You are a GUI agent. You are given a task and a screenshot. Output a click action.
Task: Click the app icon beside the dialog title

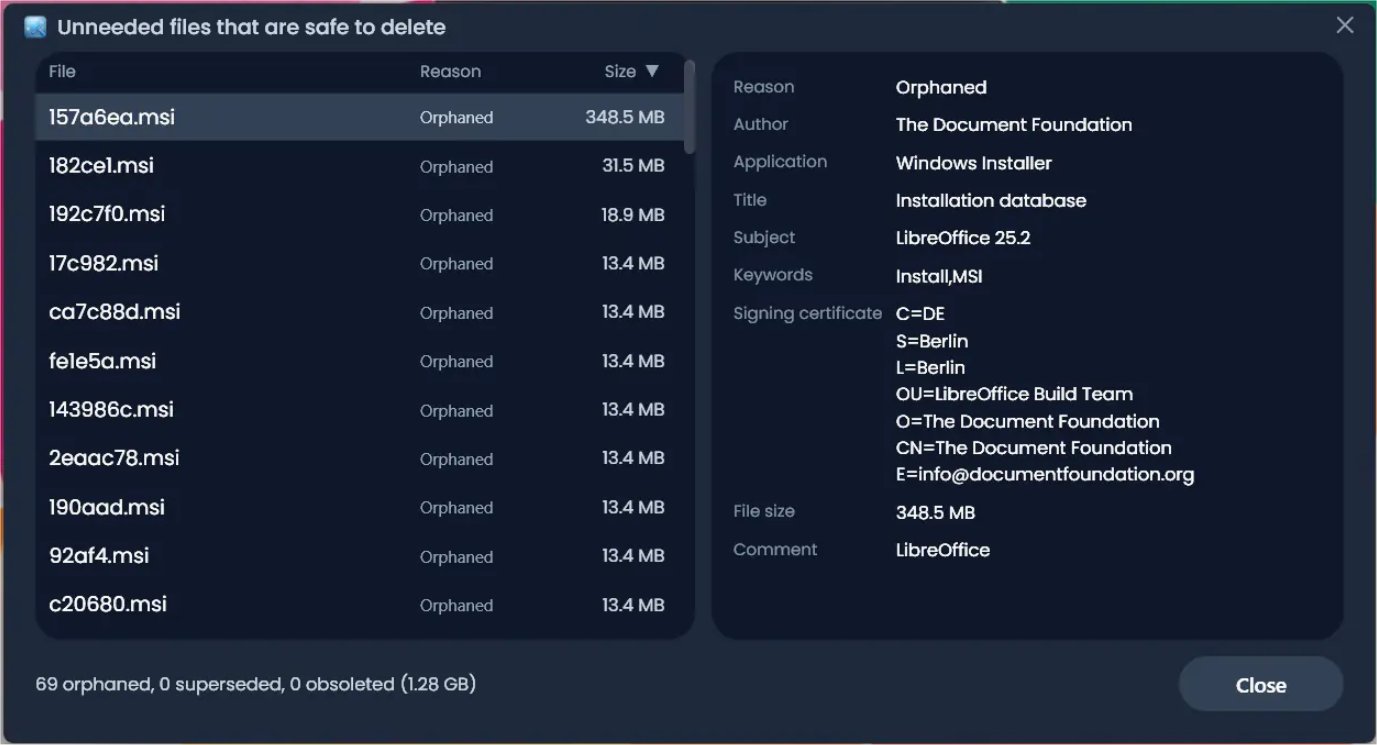pos(35,27)
